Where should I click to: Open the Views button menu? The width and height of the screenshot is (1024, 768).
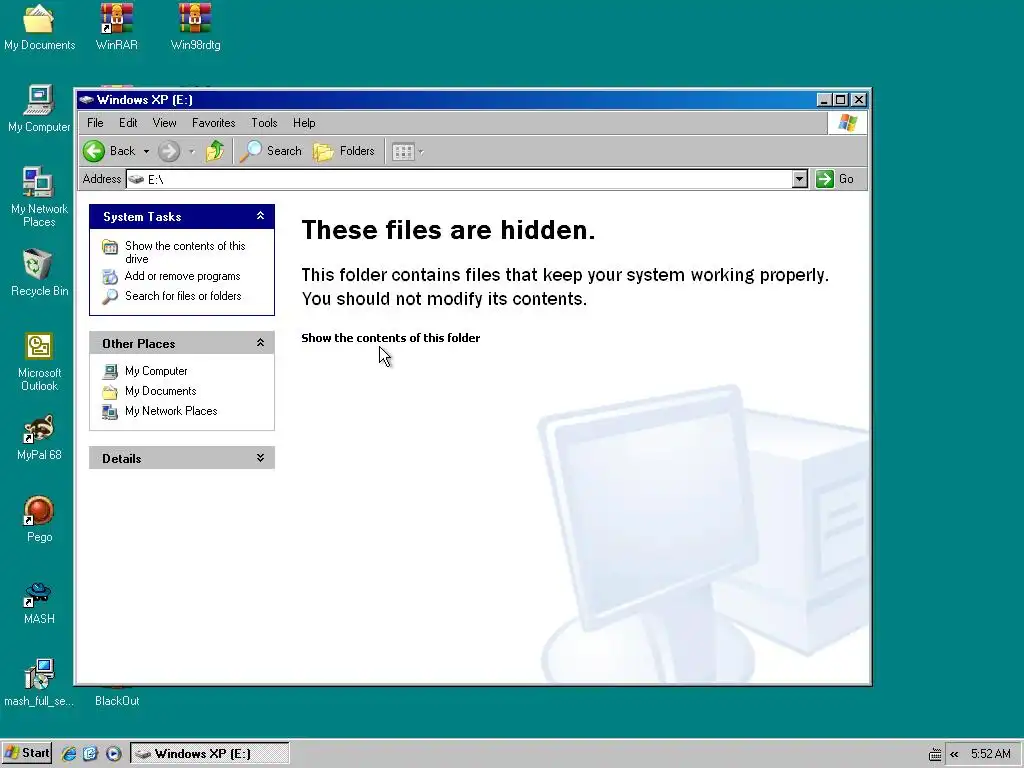click(408, 152)
